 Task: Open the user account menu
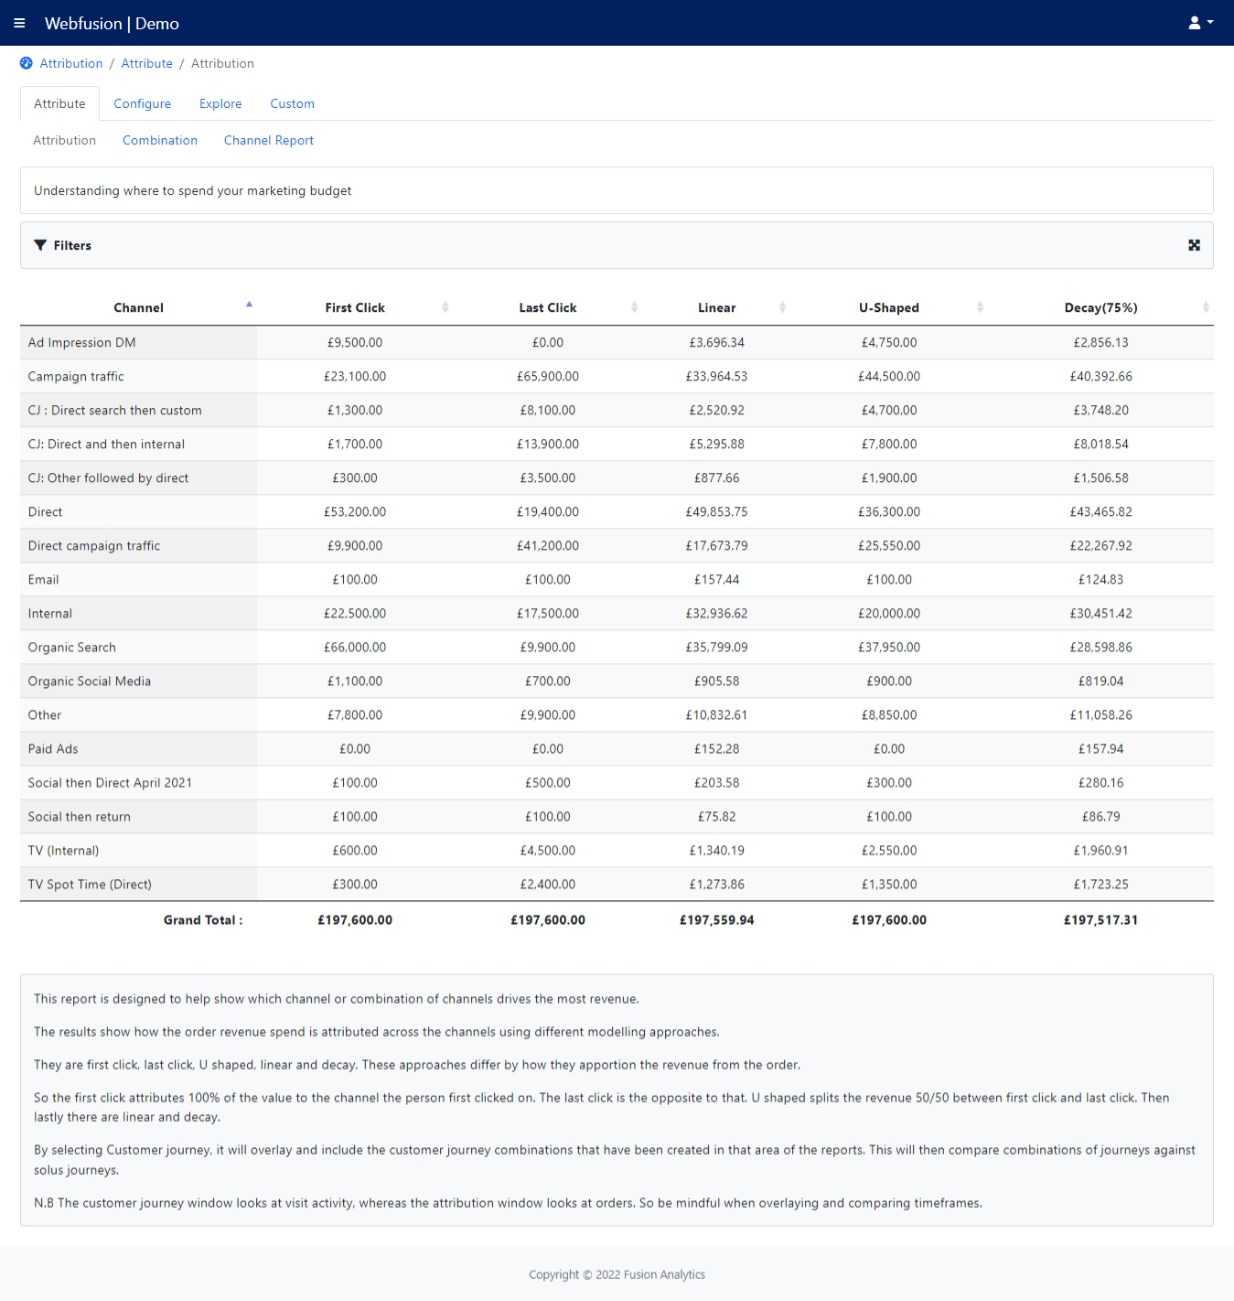[1200, 23]
